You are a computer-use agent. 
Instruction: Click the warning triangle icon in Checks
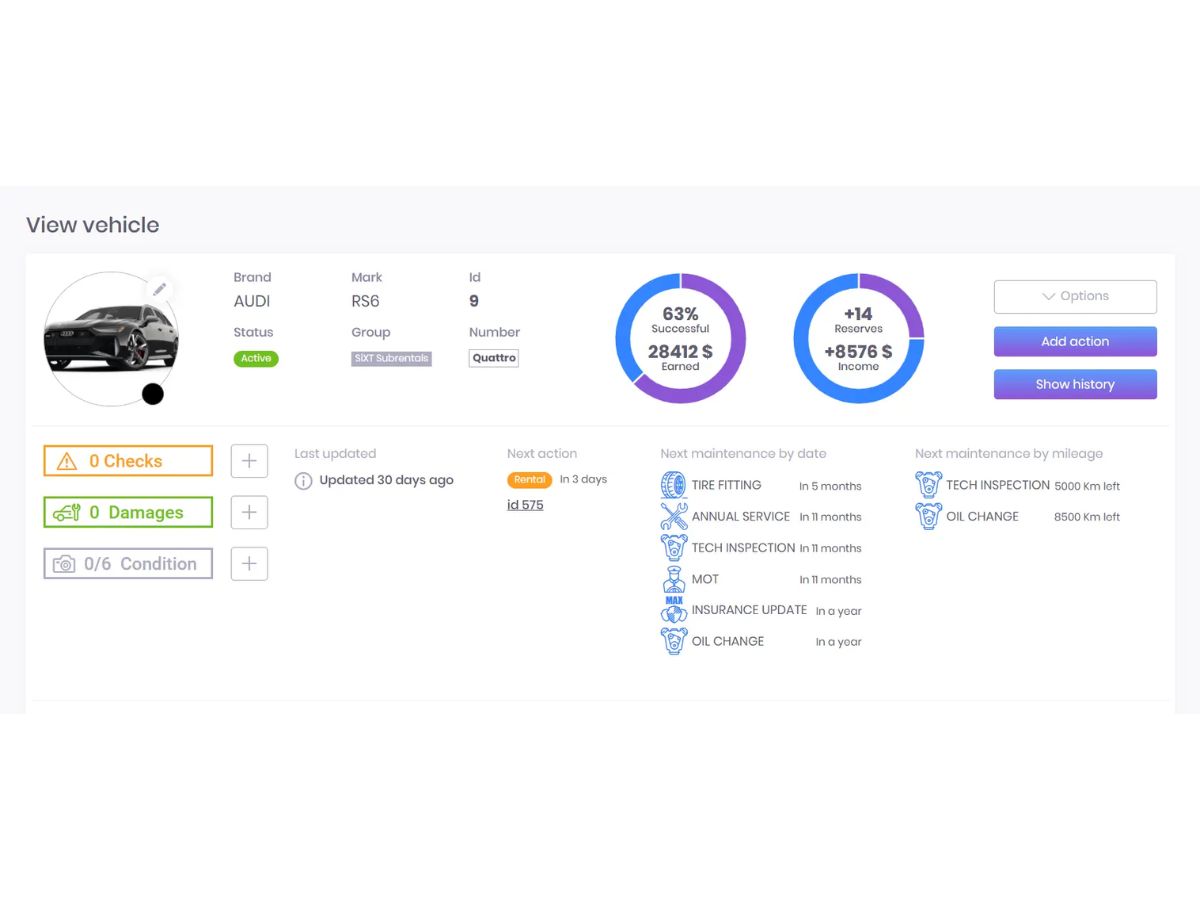pyautogui.click(x=67, y=461)
